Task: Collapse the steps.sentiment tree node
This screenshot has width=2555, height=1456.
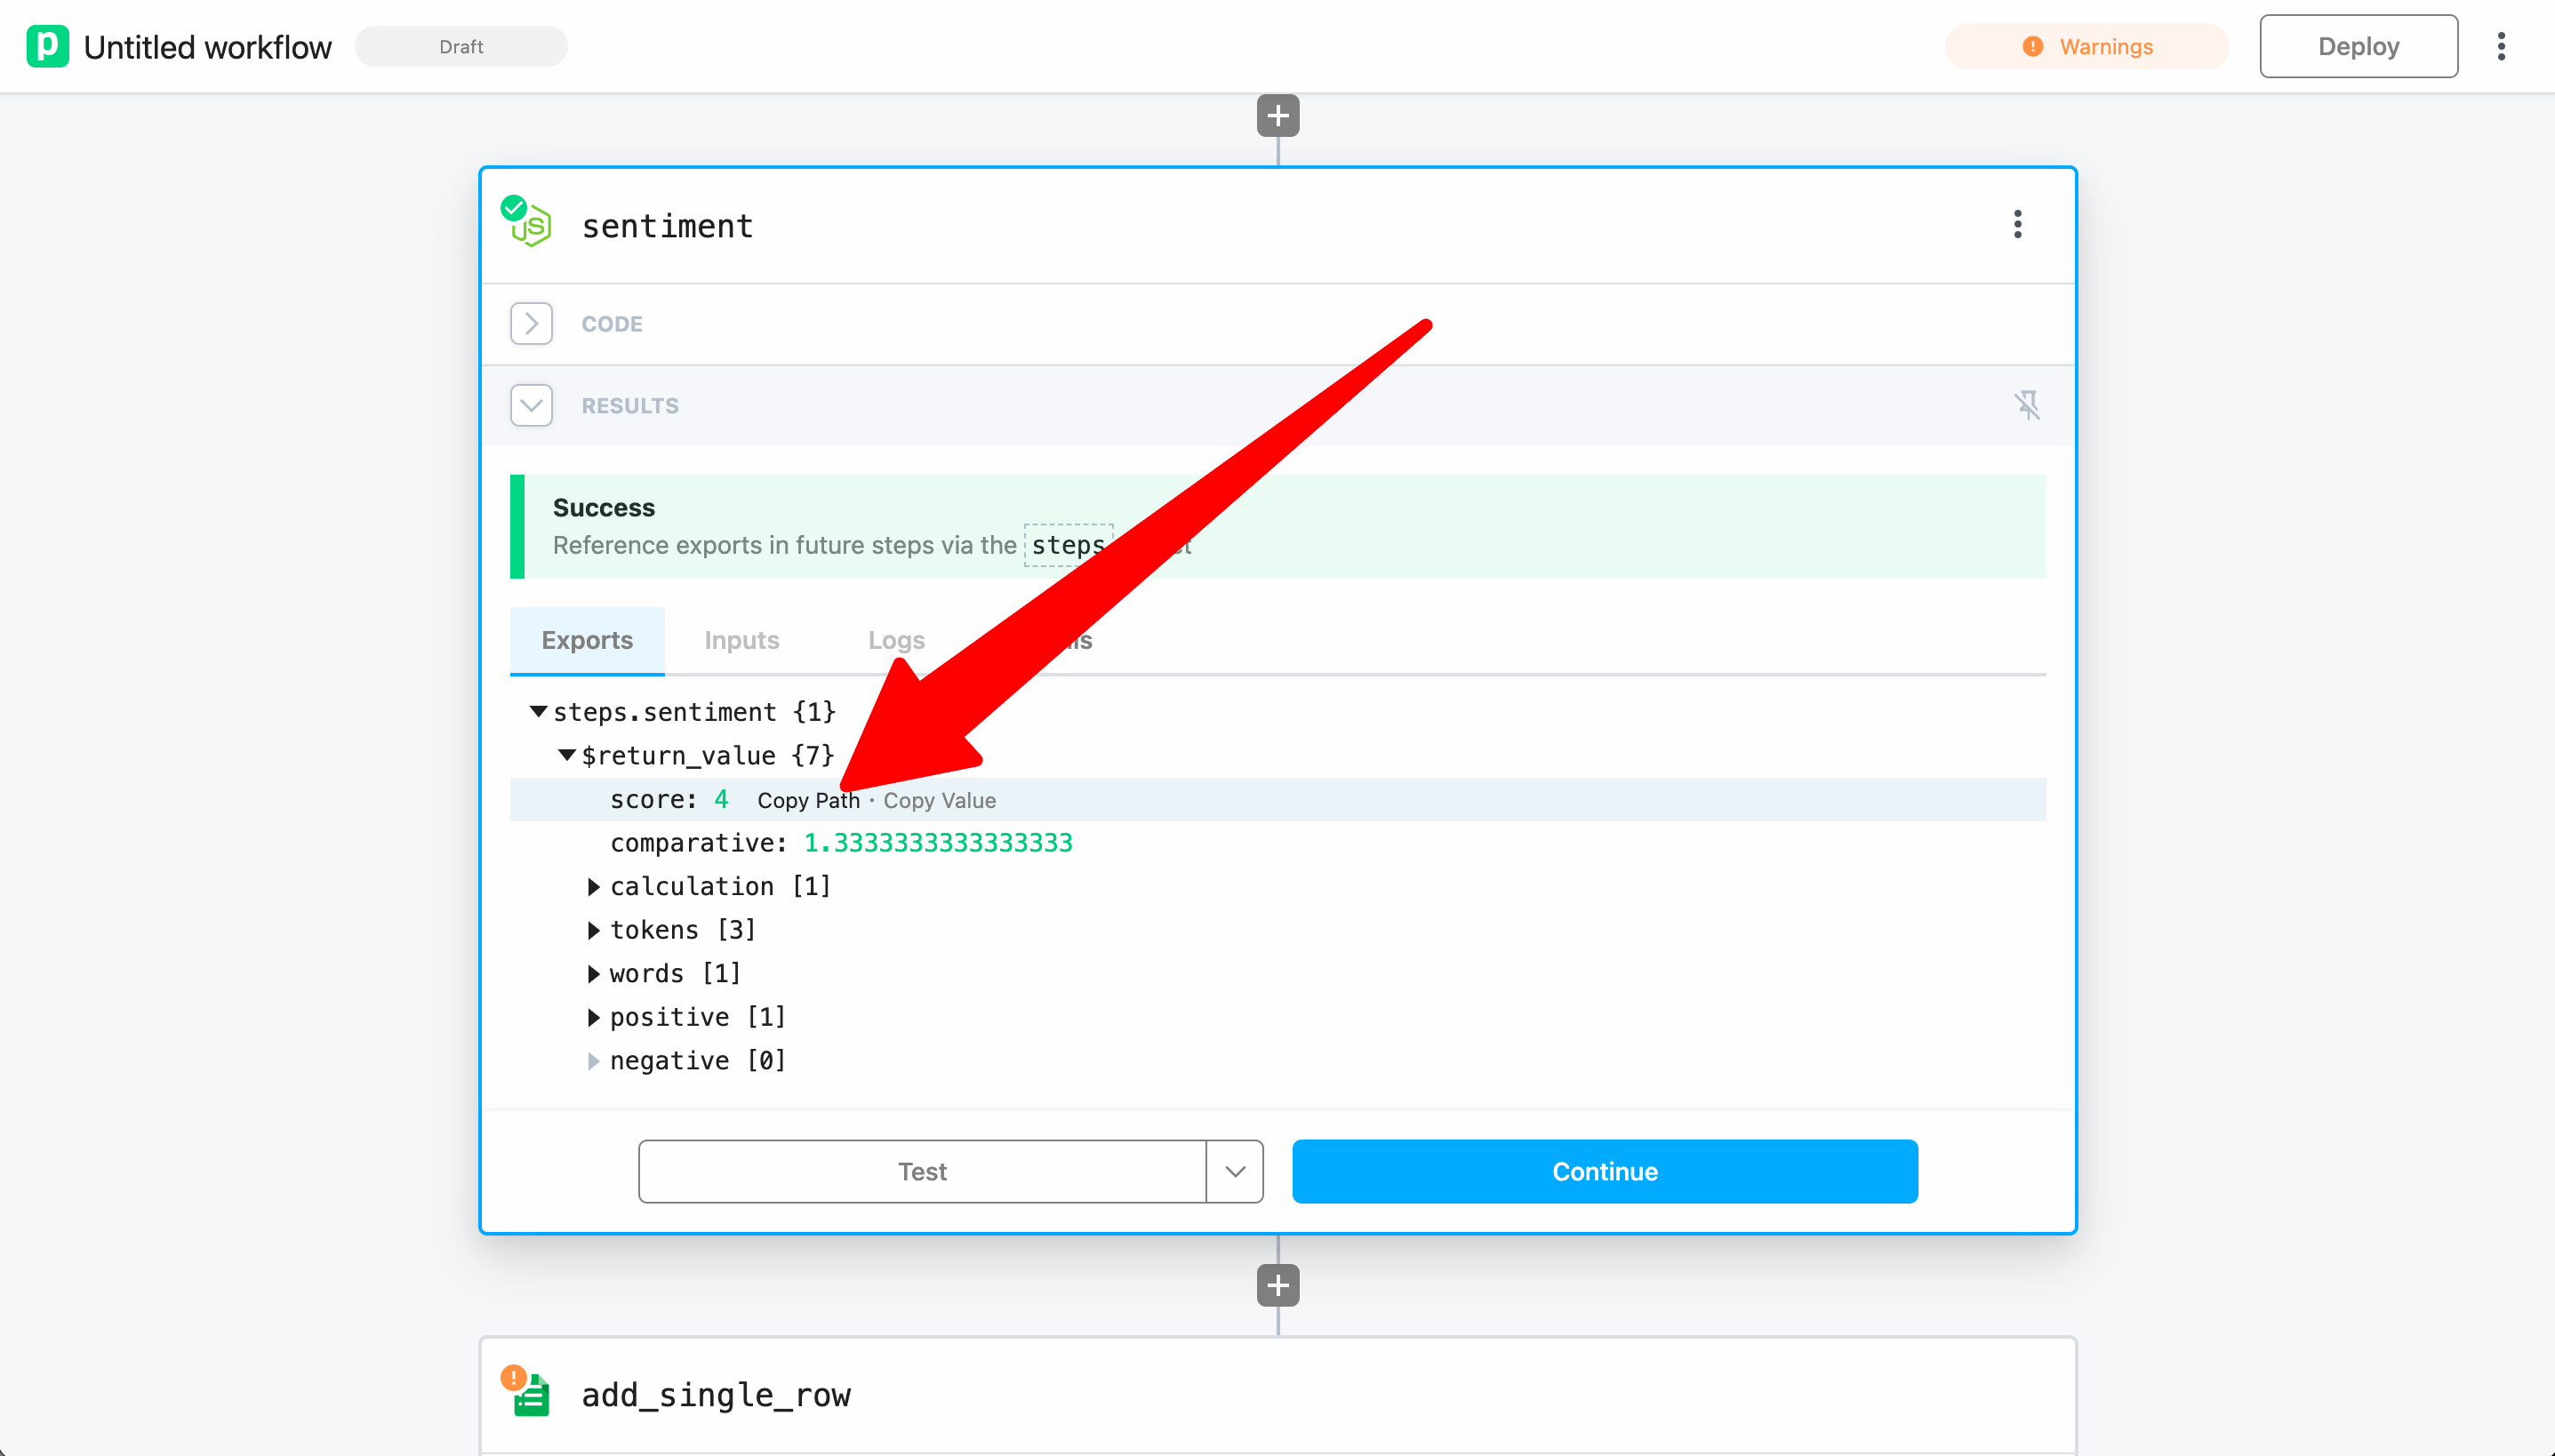Action: click(538, 711)
